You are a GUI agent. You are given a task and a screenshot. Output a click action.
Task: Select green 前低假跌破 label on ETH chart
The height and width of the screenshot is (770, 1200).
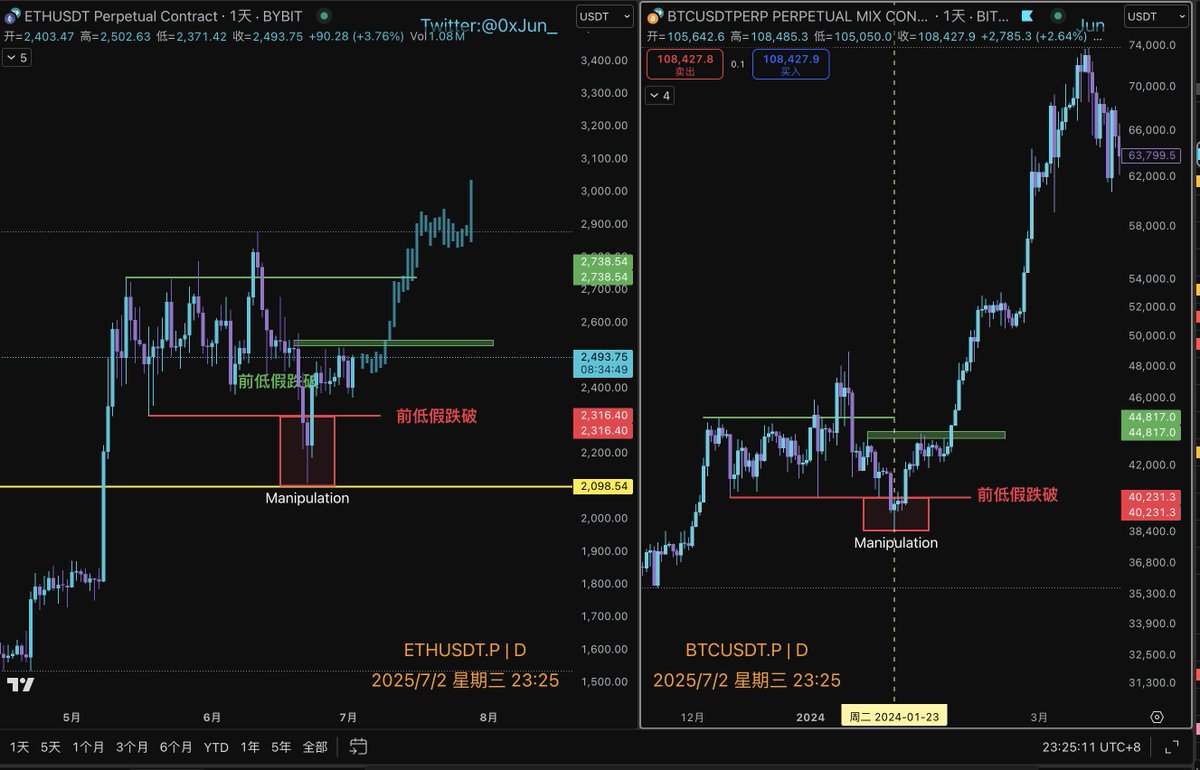pyautogui.click(x=278, y=381)
